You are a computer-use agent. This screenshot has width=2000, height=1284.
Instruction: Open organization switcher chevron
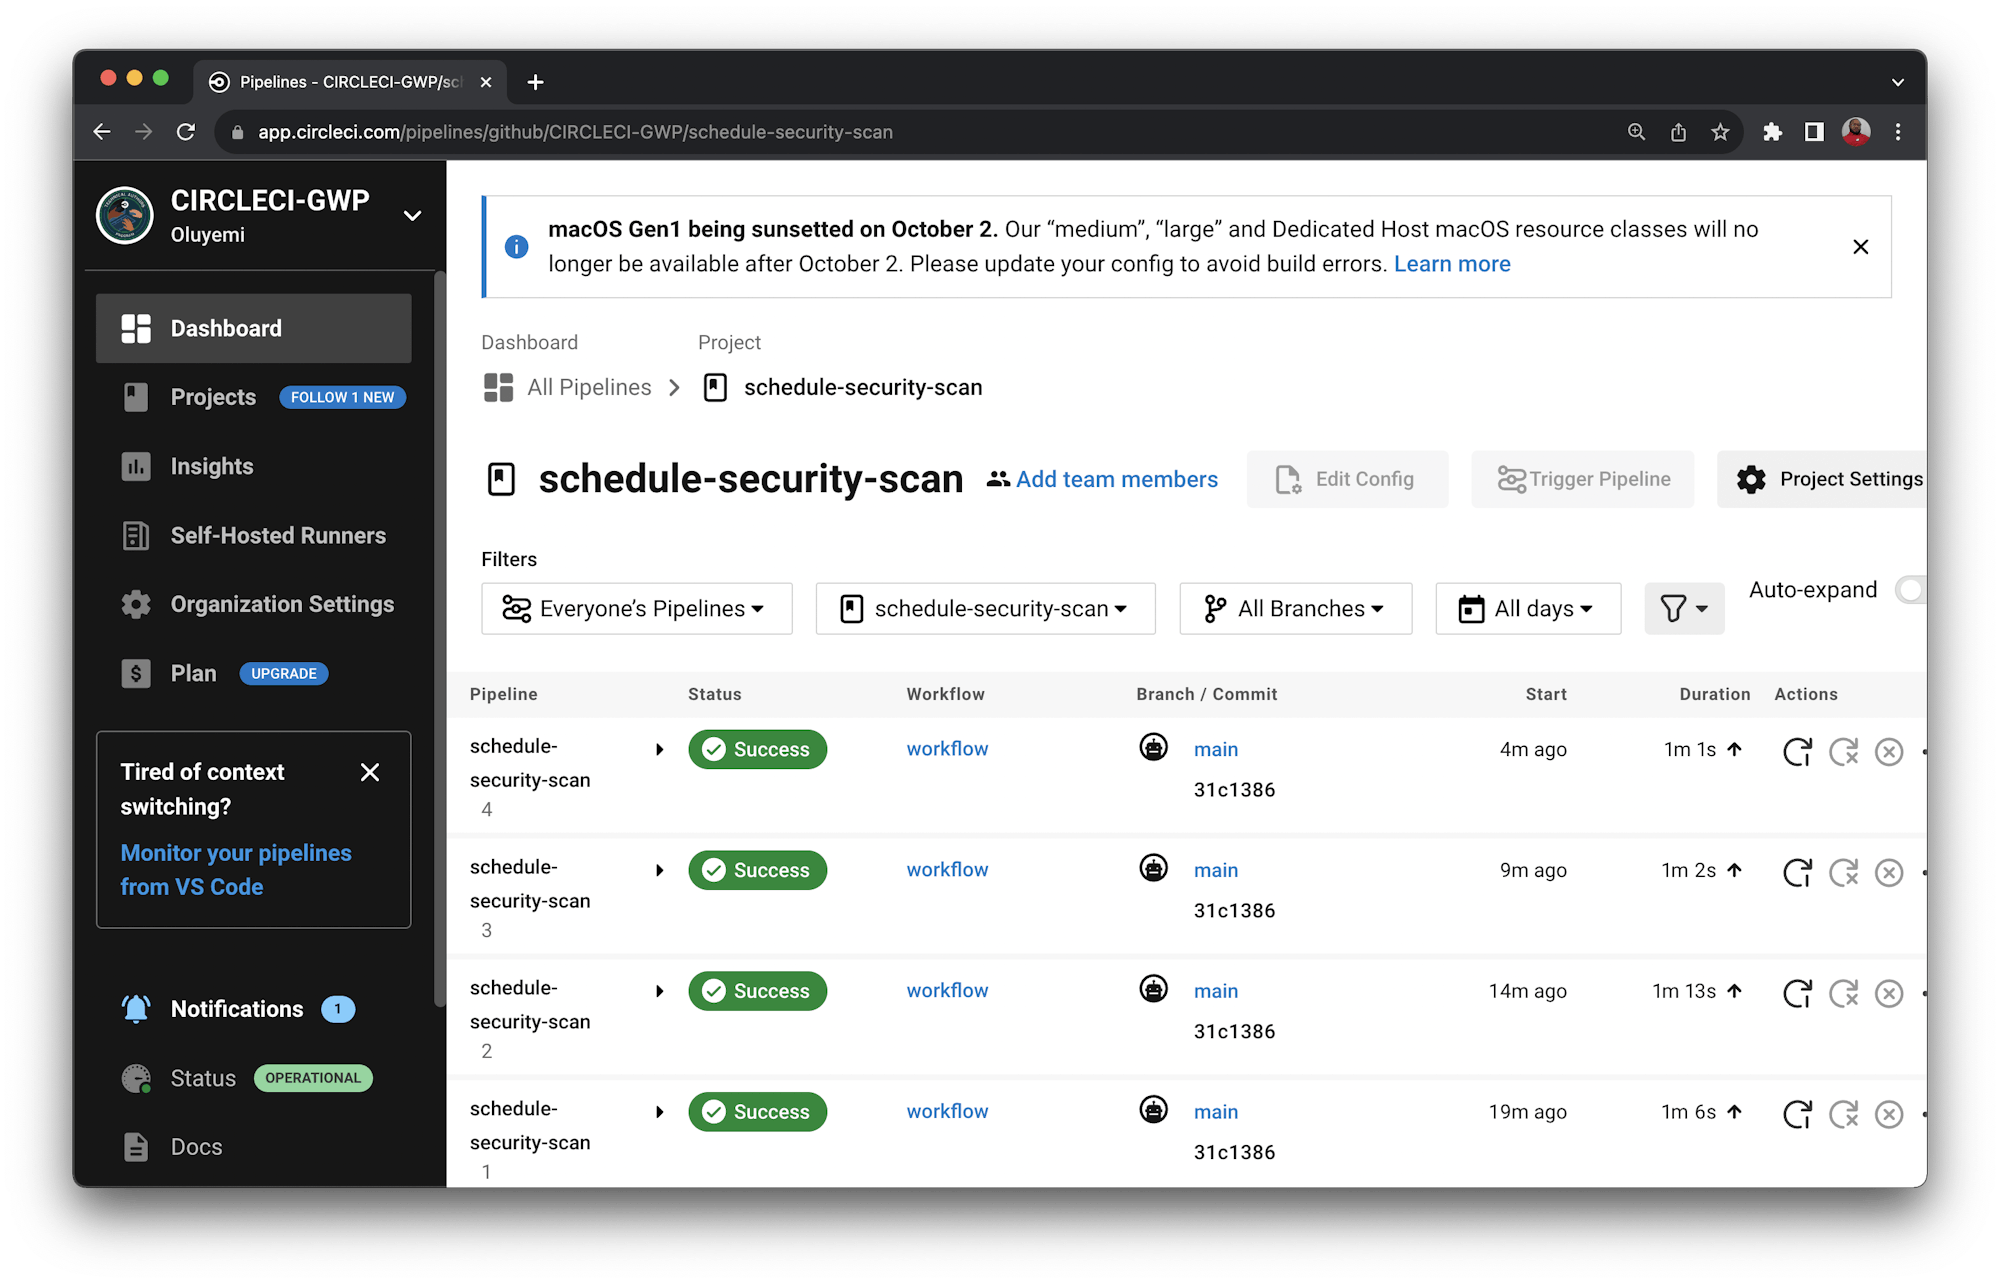coord(412,215)
